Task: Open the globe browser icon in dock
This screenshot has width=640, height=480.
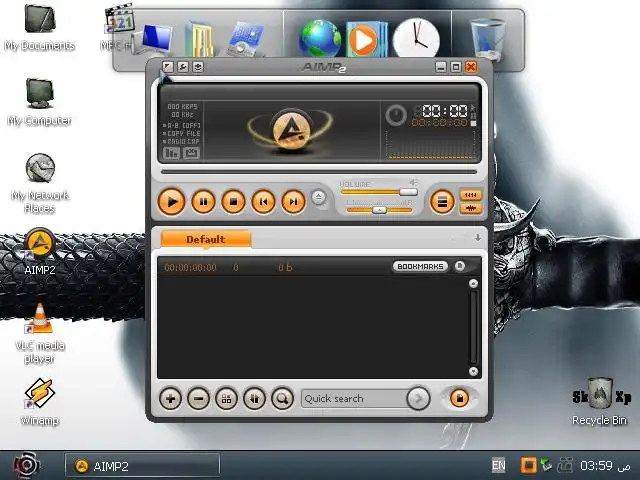Action: (320, 39)
